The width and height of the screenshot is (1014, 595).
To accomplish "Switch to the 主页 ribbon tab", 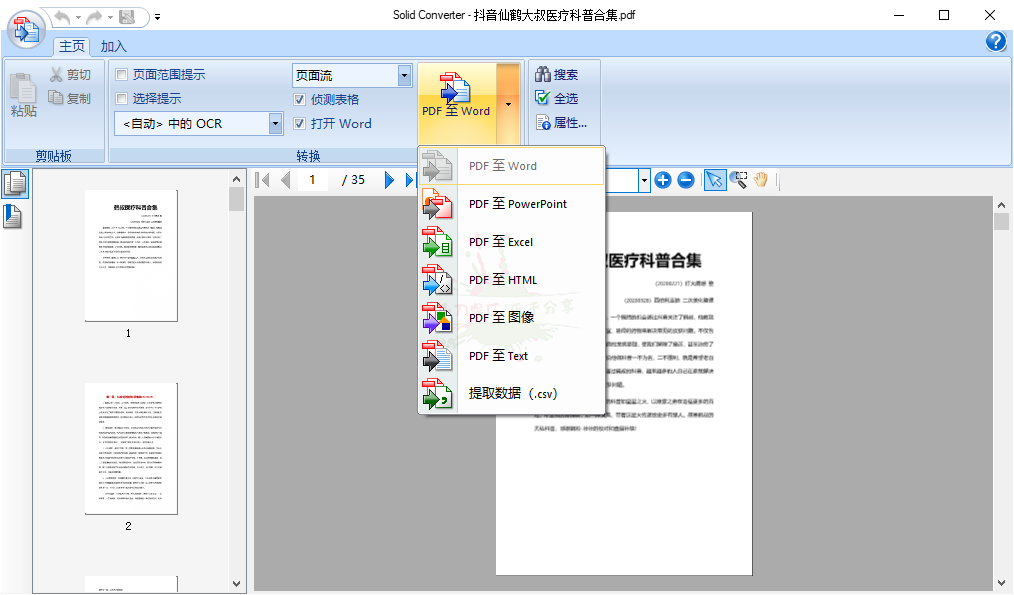I will tap(72, 46).
